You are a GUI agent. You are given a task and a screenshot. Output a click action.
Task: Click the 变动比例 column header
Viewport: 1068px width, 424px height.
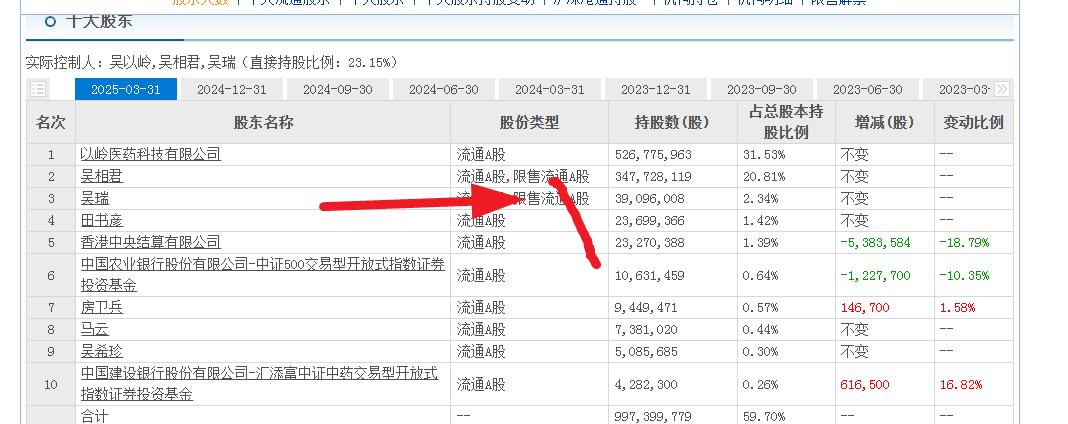click(x=973, y=123)
